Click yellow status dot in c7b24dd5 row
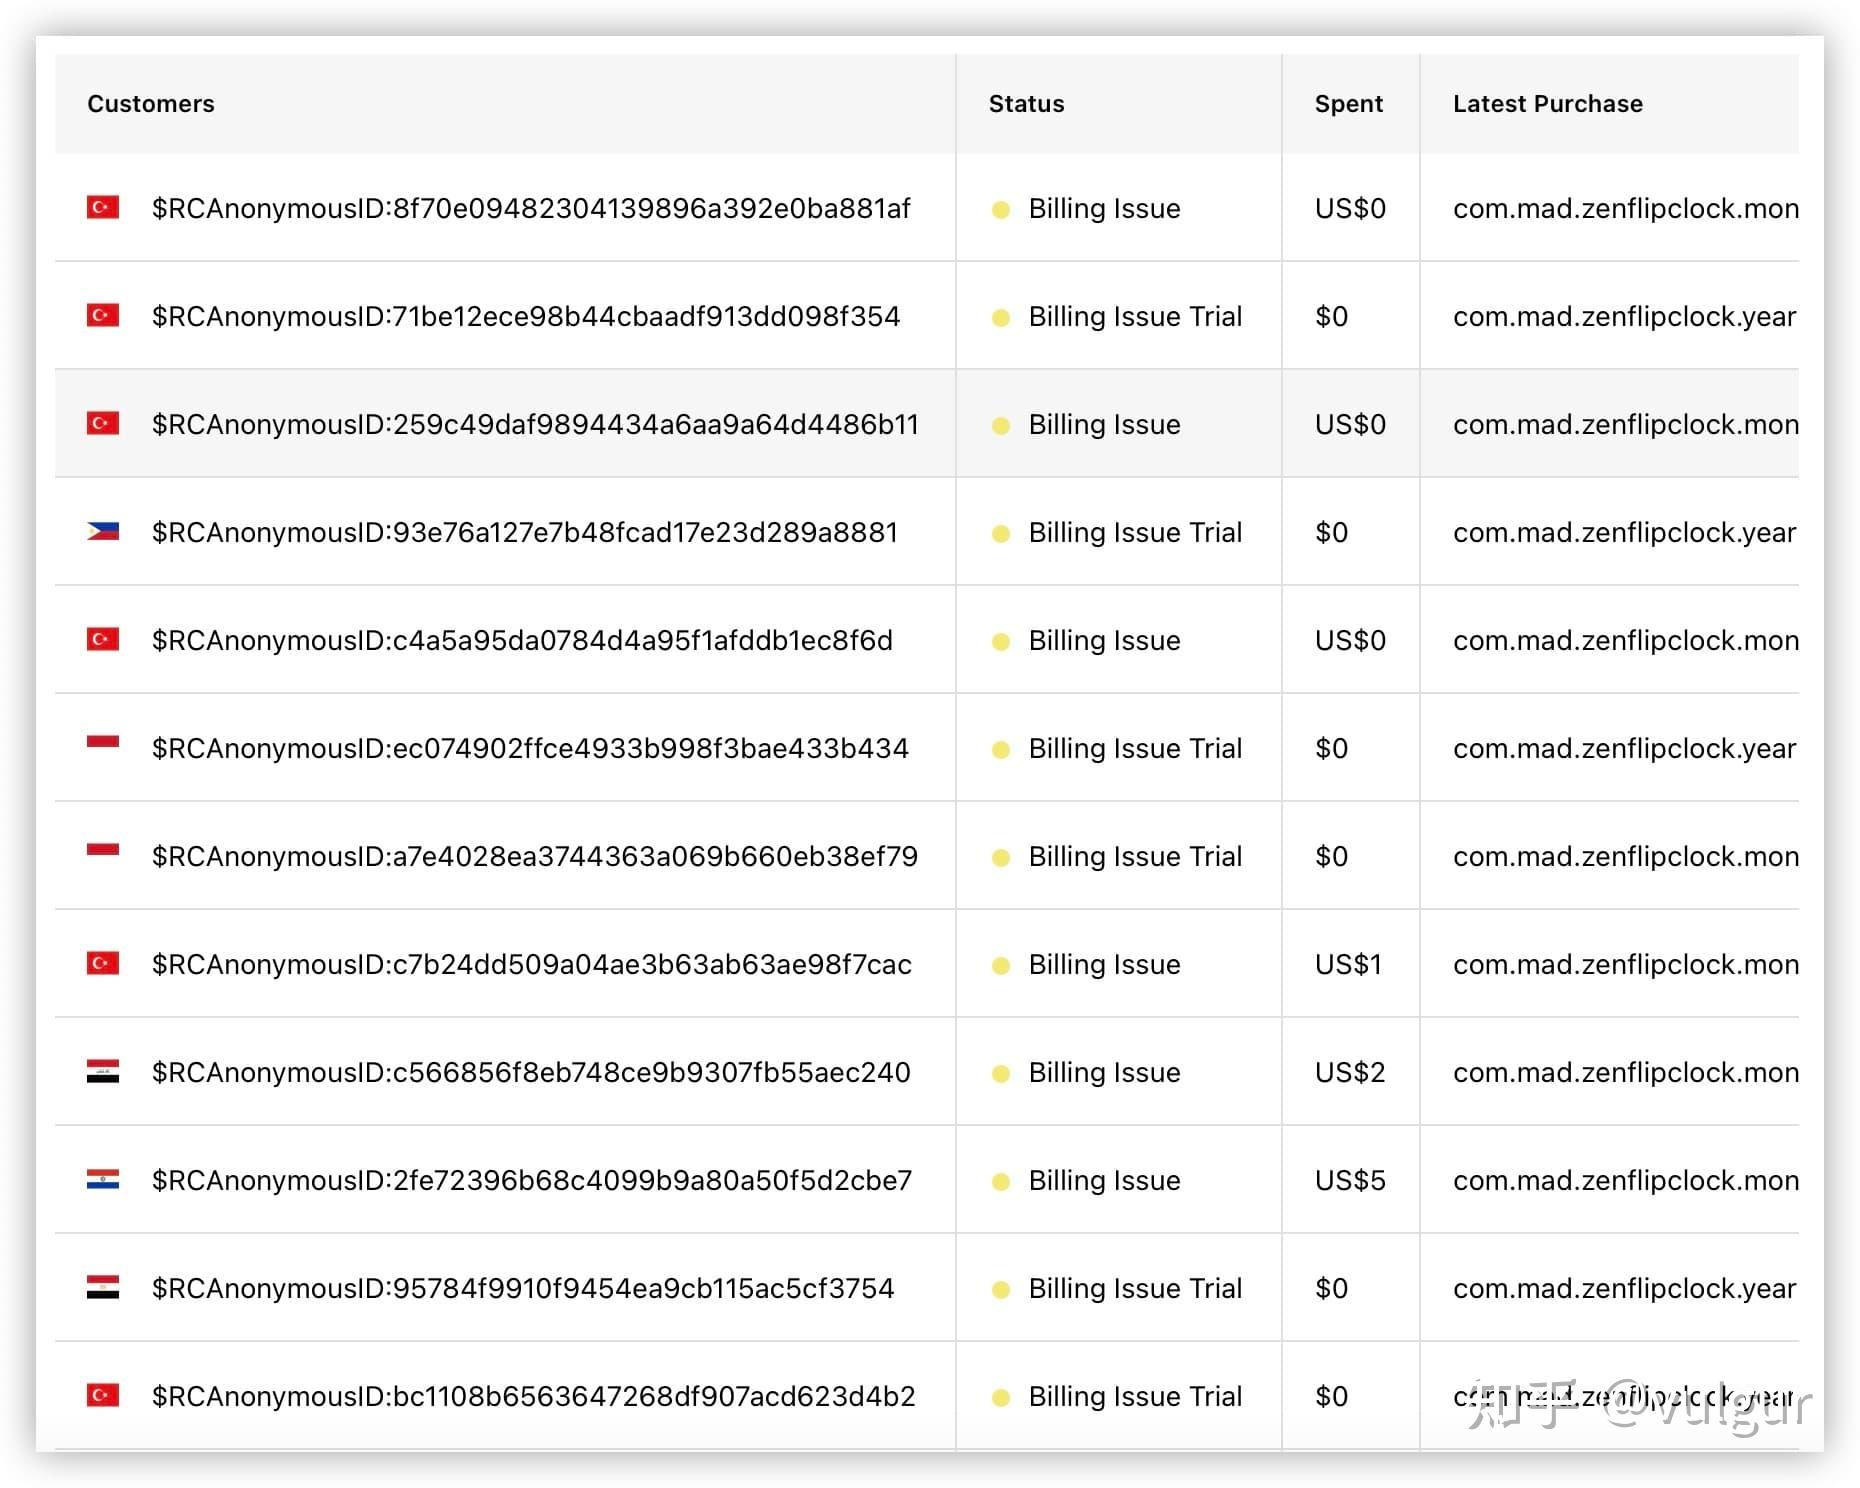This screenshot has width=1860, height=1488. 1000,965
